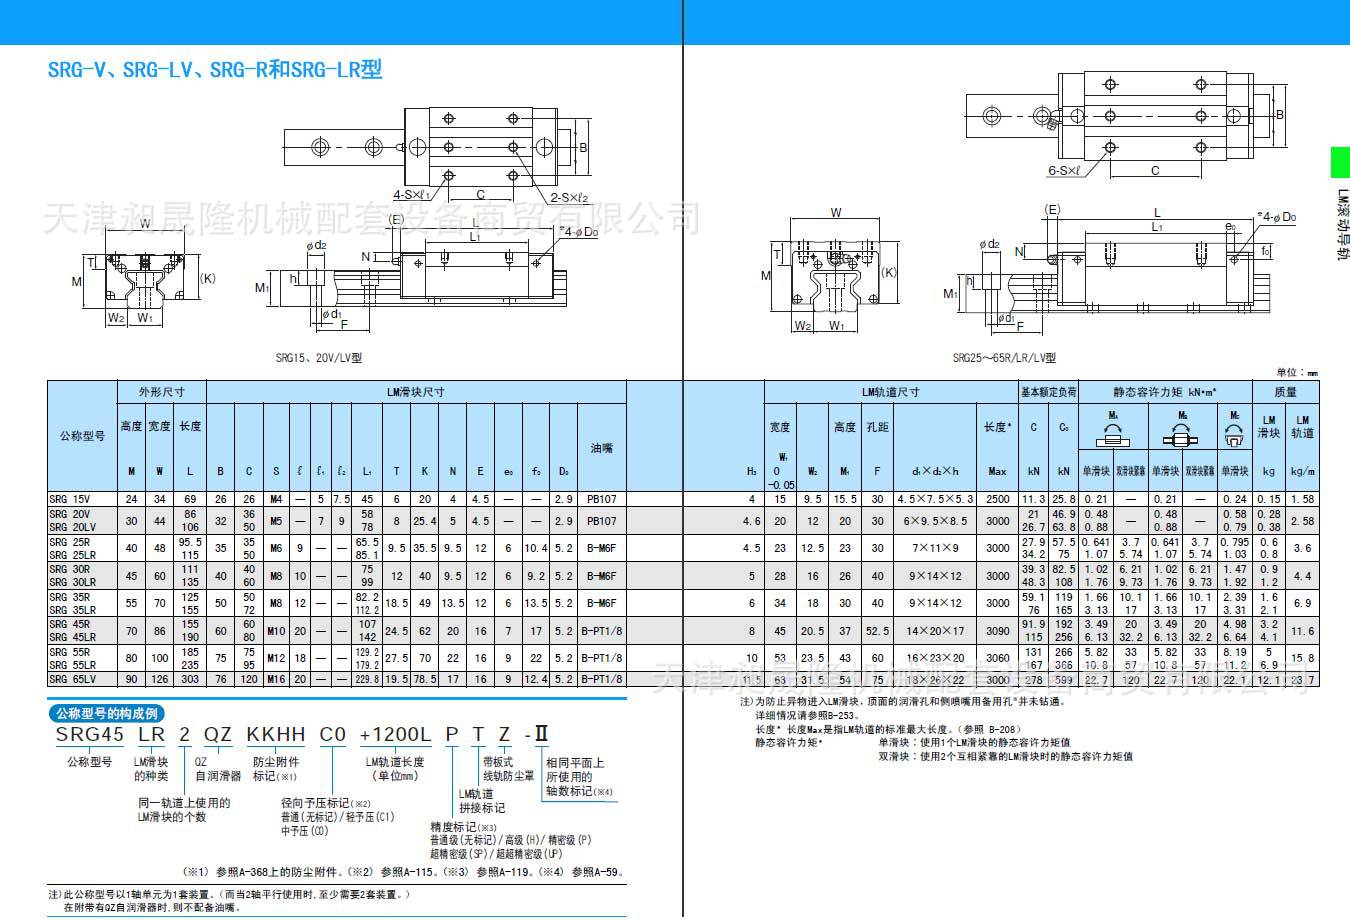This screenshot has height=920, width=1350.
Task: Click the 同一轨道上使用的LM滑块的个数 description
Action: tap(184, 810)
